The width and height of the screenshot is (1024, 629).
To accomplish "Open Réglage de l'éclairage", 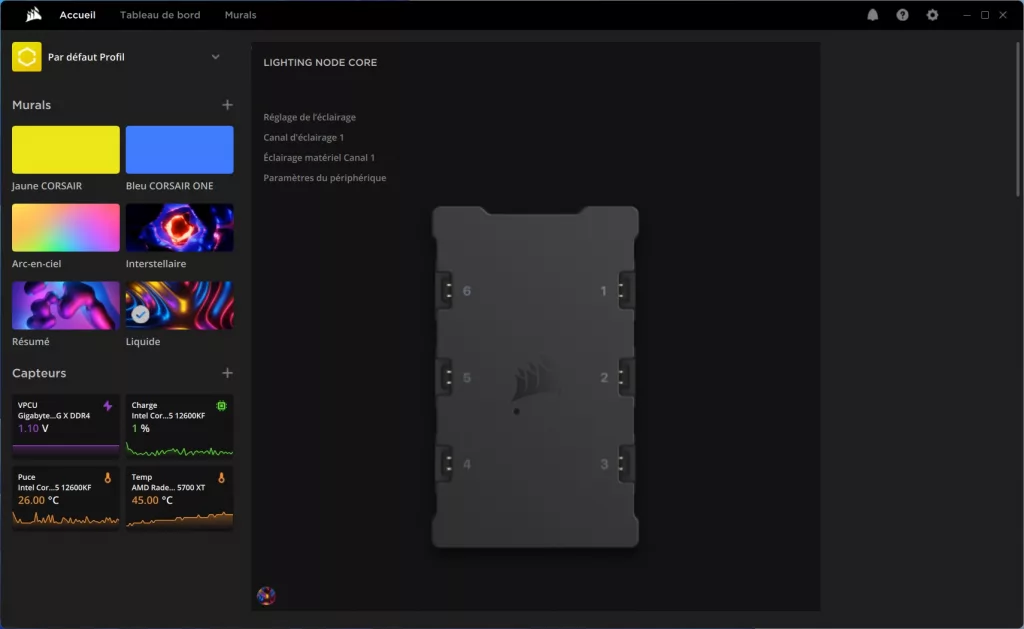I will click(310, 117).
